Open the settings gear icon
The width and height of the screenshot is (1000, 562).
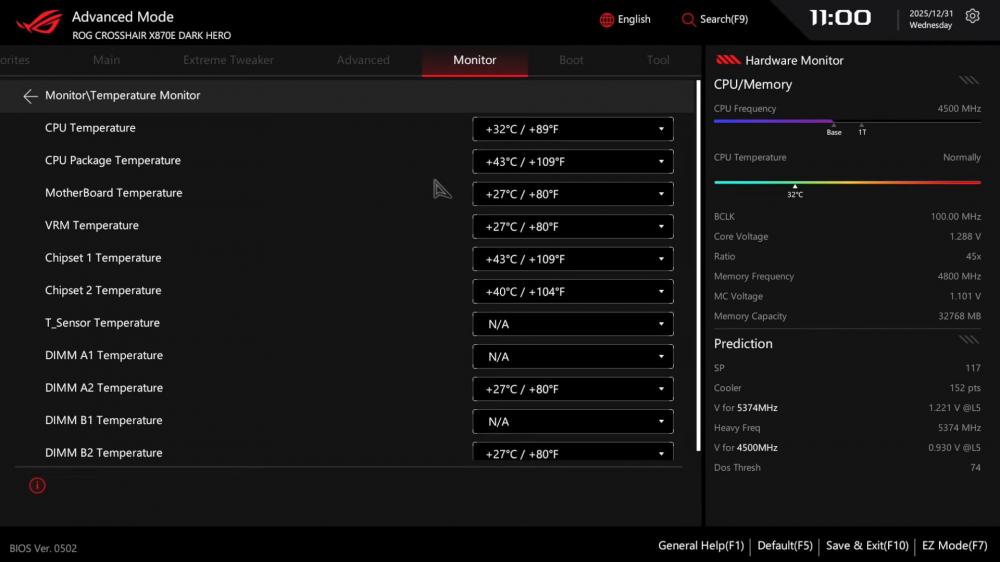tap(972, 17)
